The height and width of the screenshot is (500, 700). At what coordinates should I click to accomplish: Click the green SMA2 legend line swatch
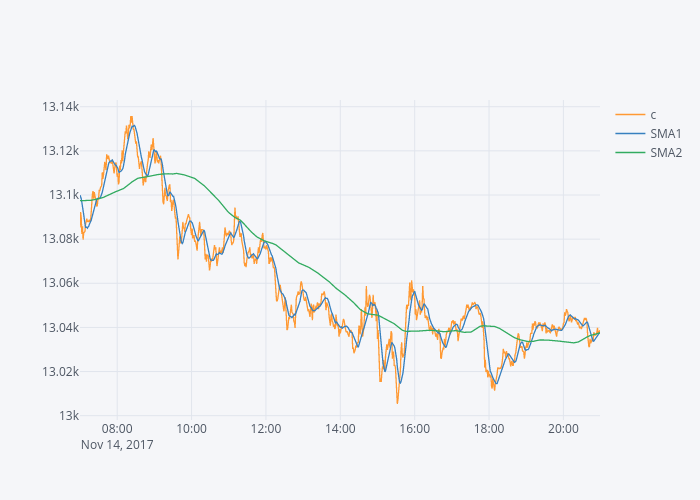point(630,153)
